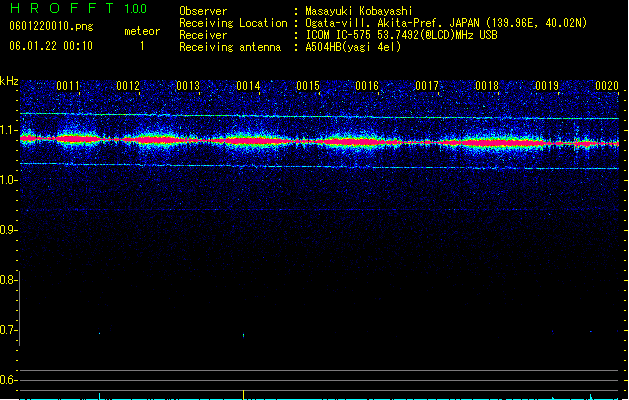Viewport: 629px width, 400px height.
Task: Click the 0011 time marker label
Action: point(68,86)
